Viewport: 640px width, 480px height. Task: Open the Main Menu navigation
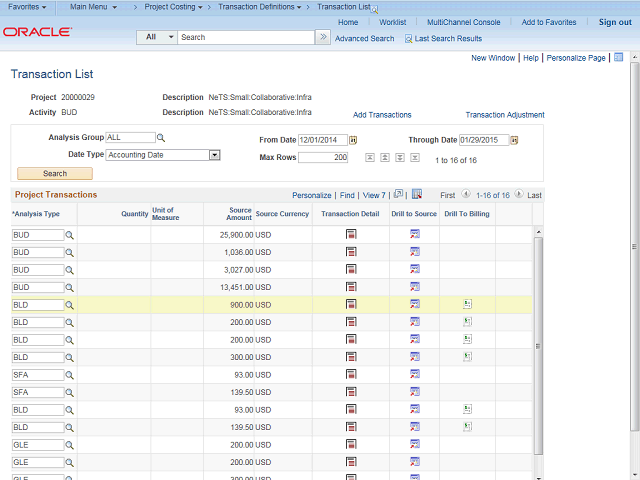point(93,7)
